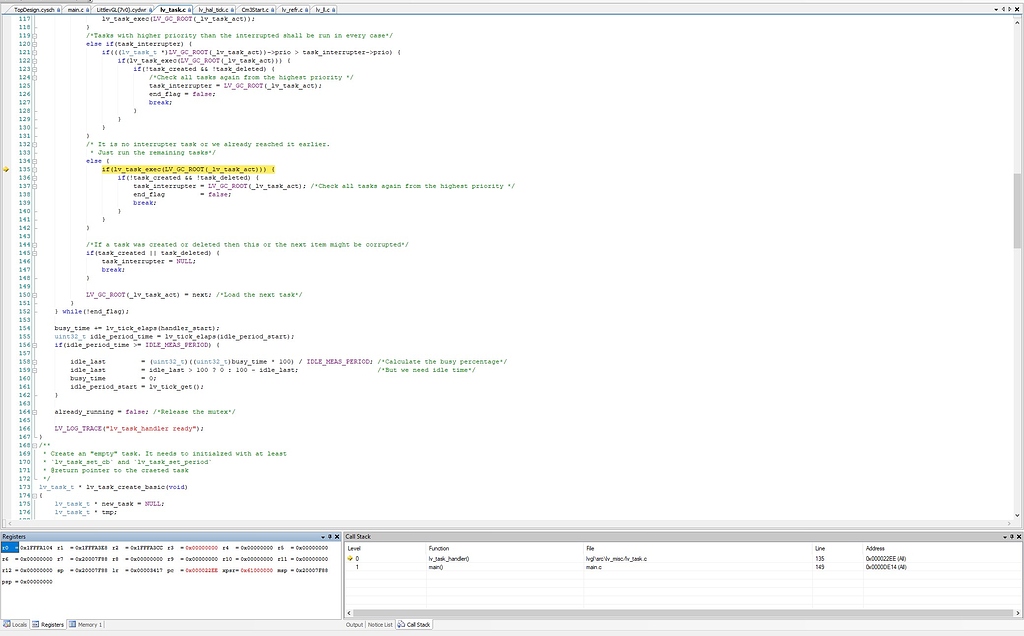1024x636 pixels.
Task: Open the Call Stack panel options chevron
Action: (1004, 536)
